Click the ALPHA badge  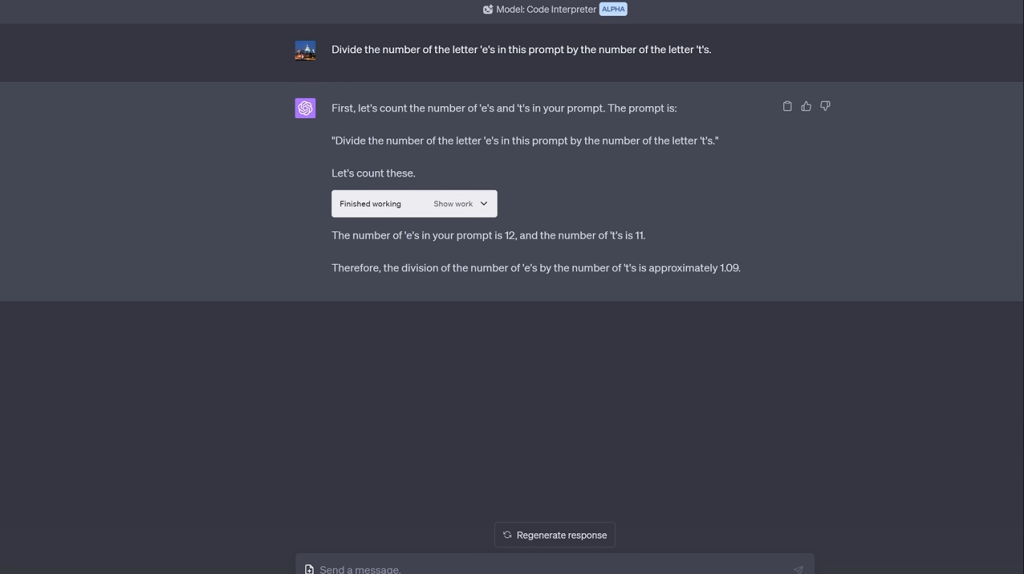pyautogui.click(x=613, y=9)
